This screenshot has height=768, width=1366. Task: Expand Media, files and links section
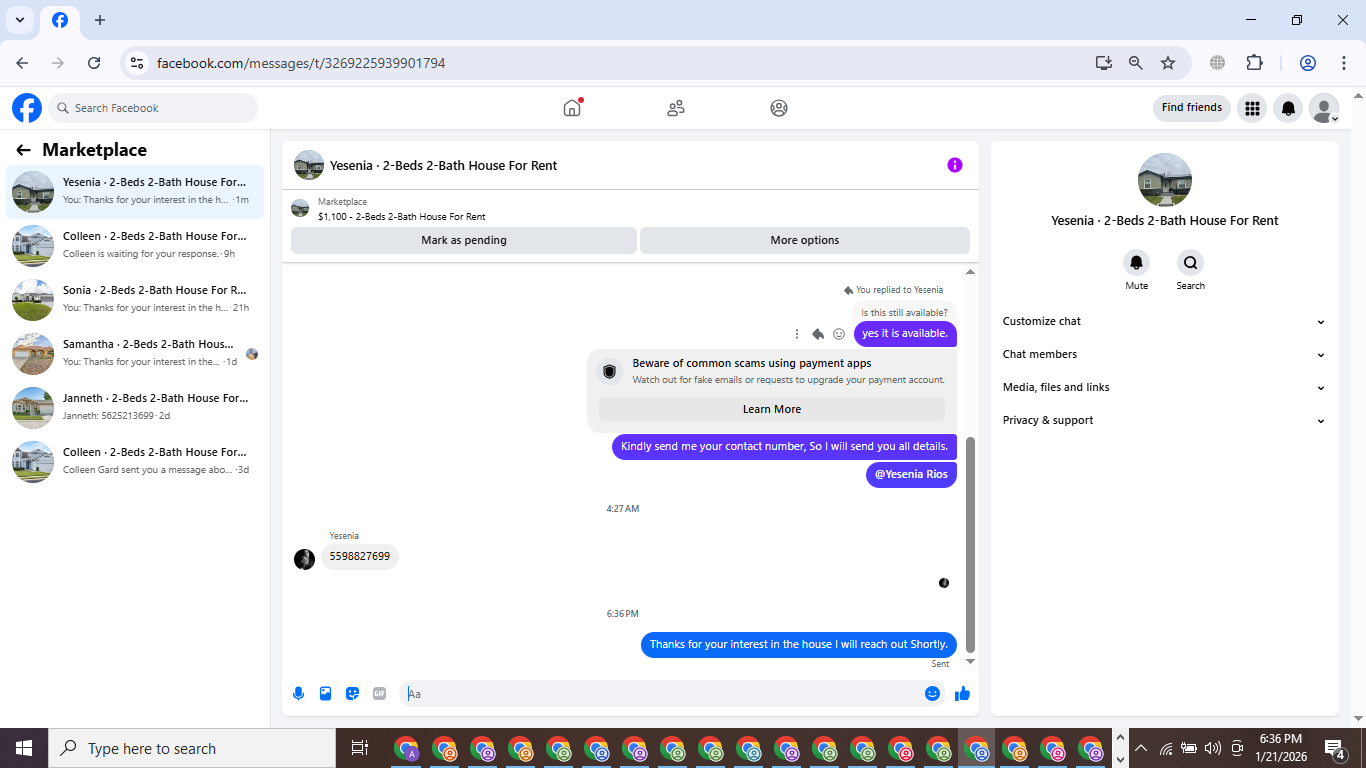[x=1164, y=387]
